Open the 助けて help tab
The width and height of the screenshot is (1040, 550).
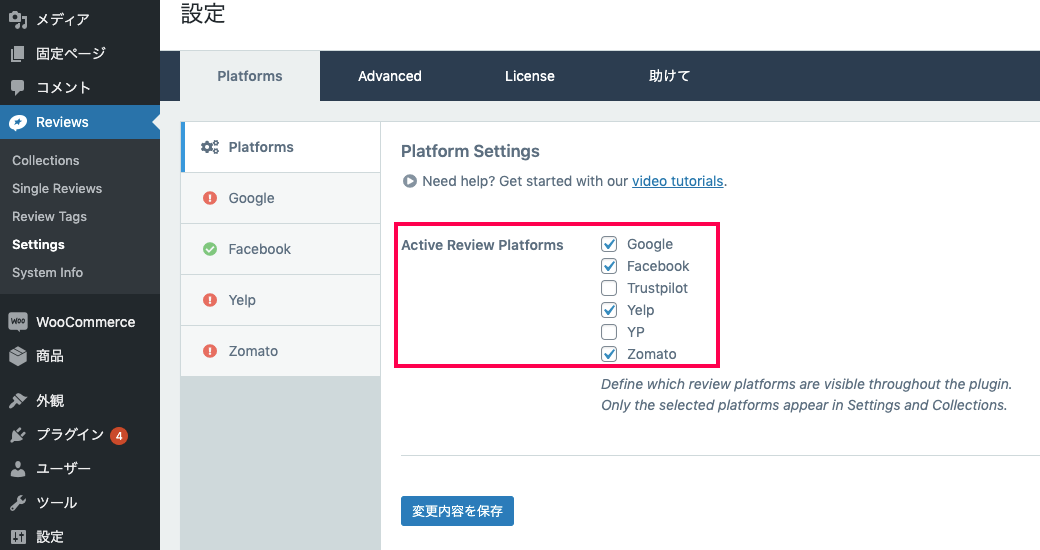click(669, 76)
